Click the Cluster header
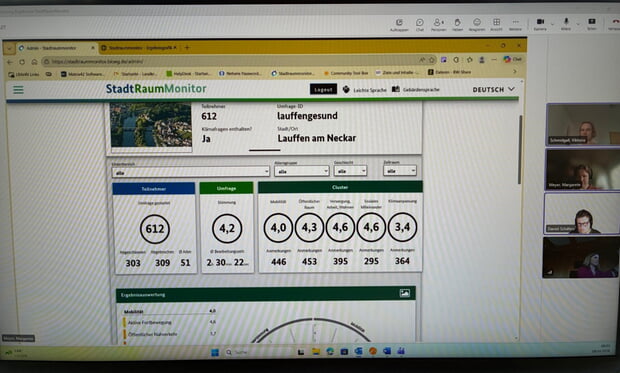Viewport: 620px width, 373px height. pyautogui.click(x=340, y=187)
